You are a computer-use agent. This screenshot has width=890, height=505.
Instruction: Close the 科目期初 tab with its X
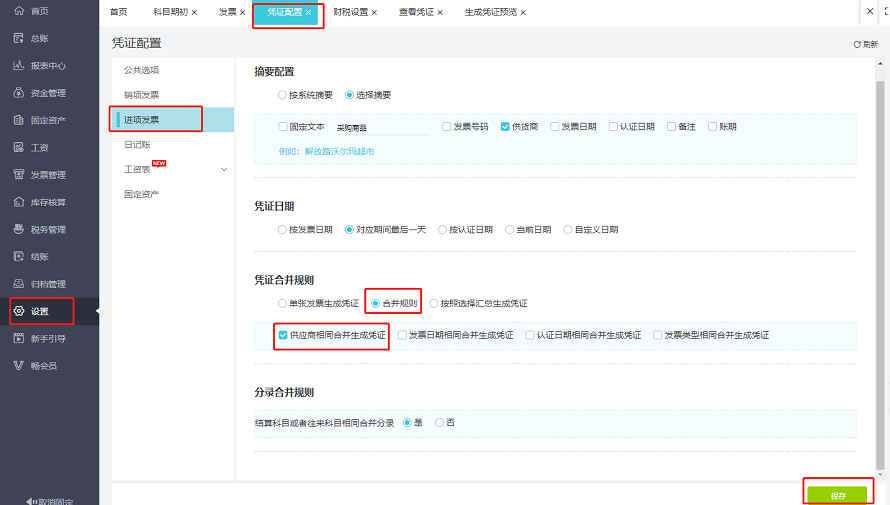click(x=194, y=12)
